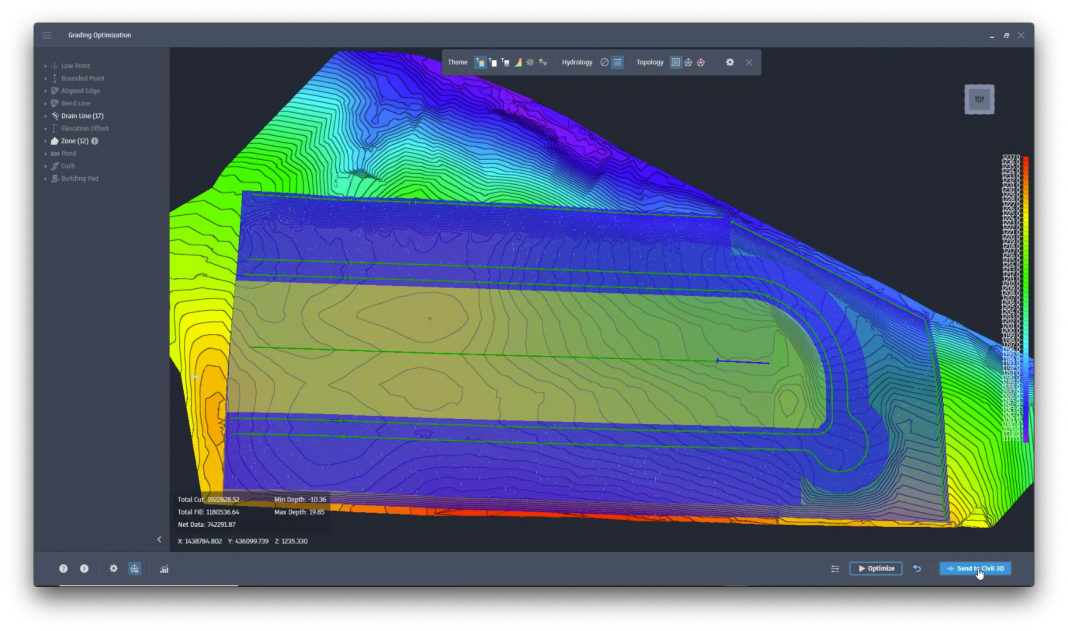
Task: Open help question mark icon
Action: pyautogui.click(x=63, y=568)
